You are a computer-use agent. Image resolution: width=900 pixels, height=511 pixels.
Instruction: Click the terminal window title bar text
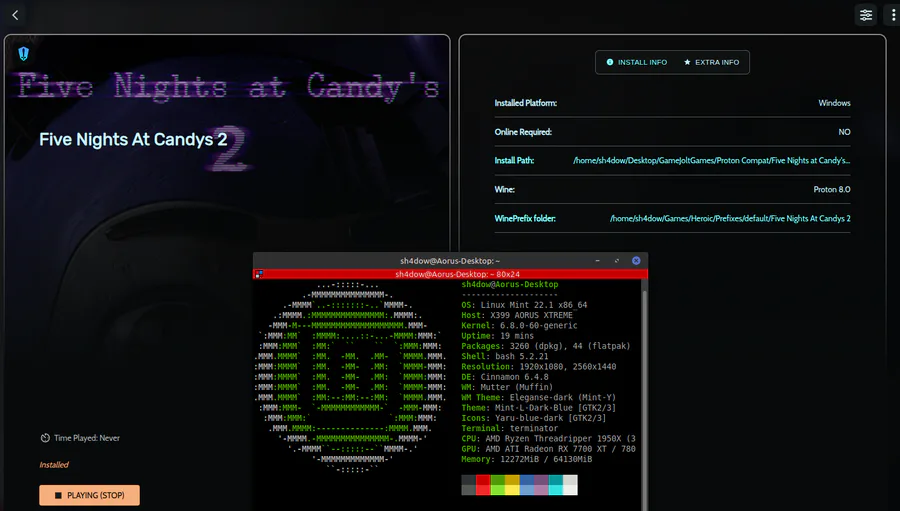(450, 261)
